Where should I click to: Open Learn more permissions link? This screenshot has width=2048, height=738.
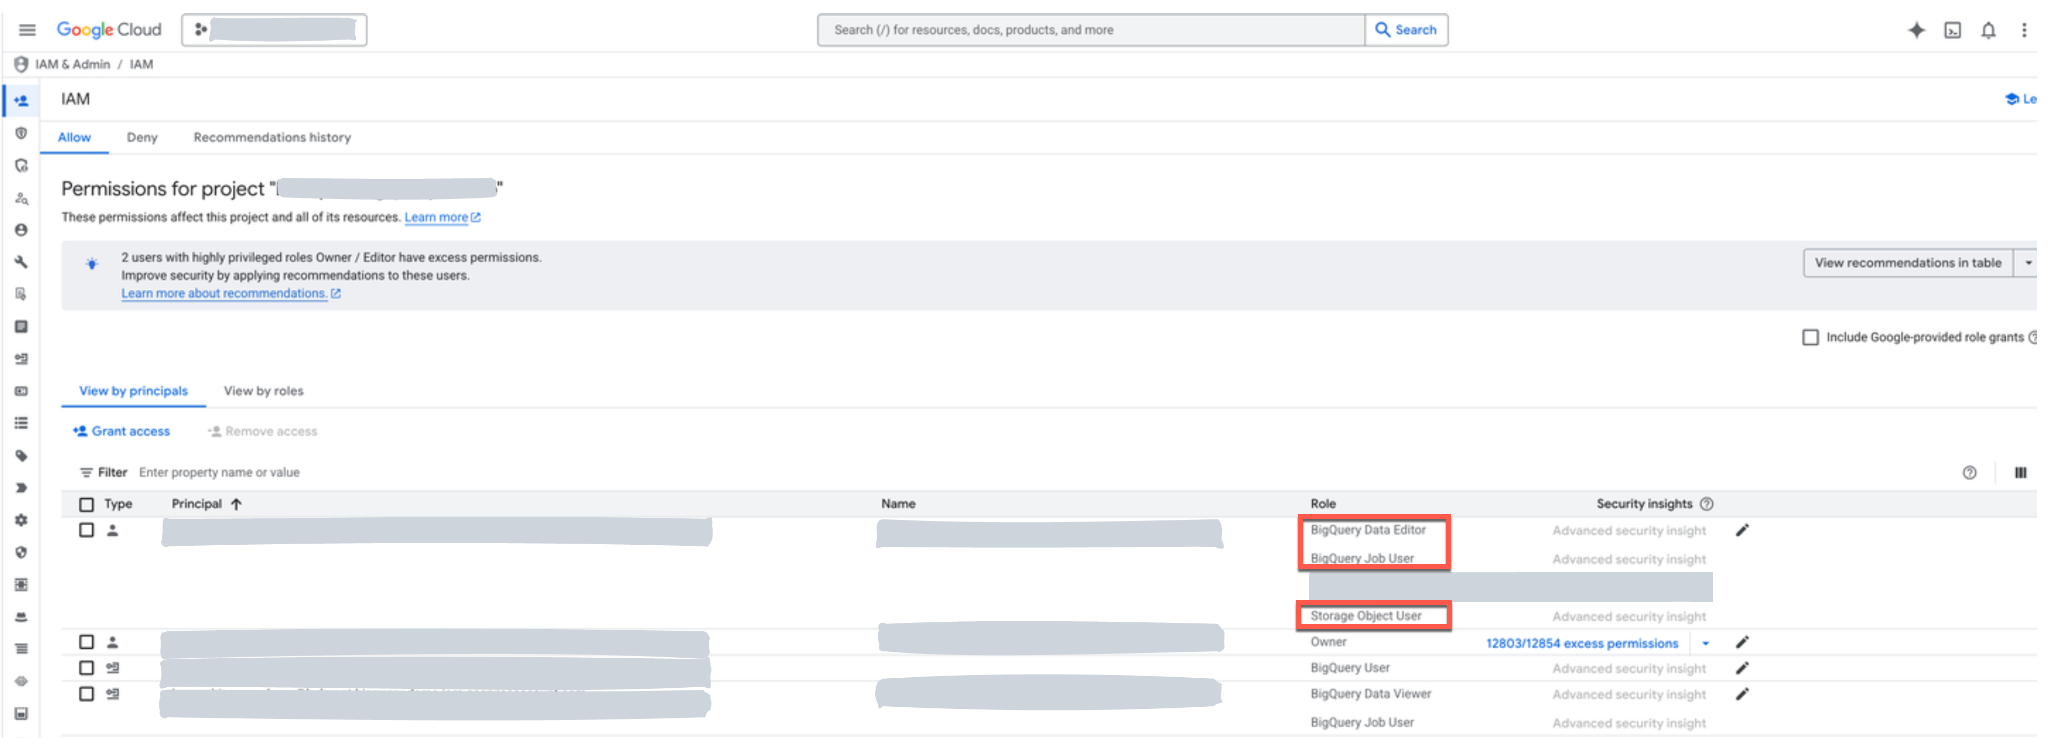(442, 217)
